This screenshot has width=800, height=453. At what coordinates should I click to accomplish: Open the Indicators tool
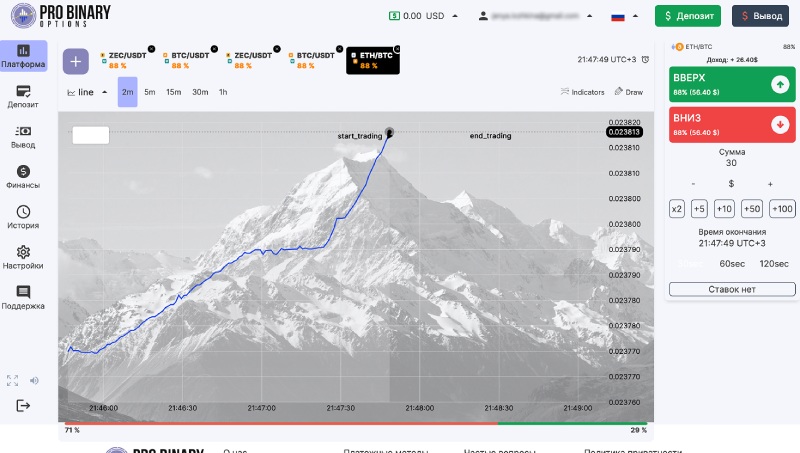point(582,92)
